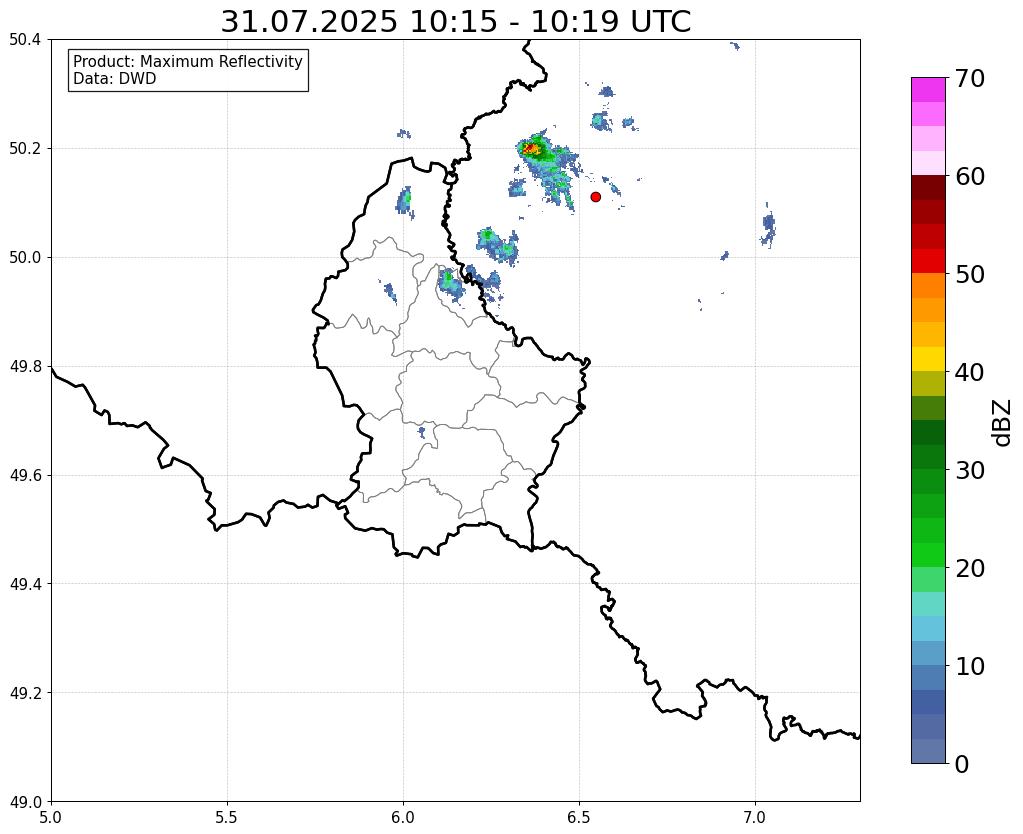1023x834 pixels.
Task: Click the radar echo northwest inside Luxembourg border
Action: click(x=405, y=201)
